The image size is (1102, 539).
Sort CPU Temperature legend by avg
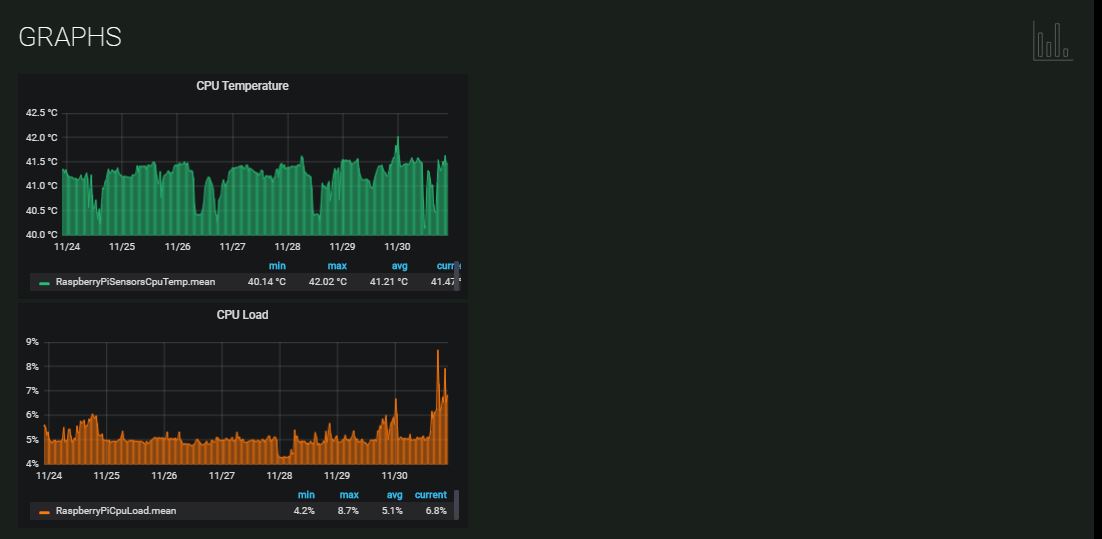(399, 266)
